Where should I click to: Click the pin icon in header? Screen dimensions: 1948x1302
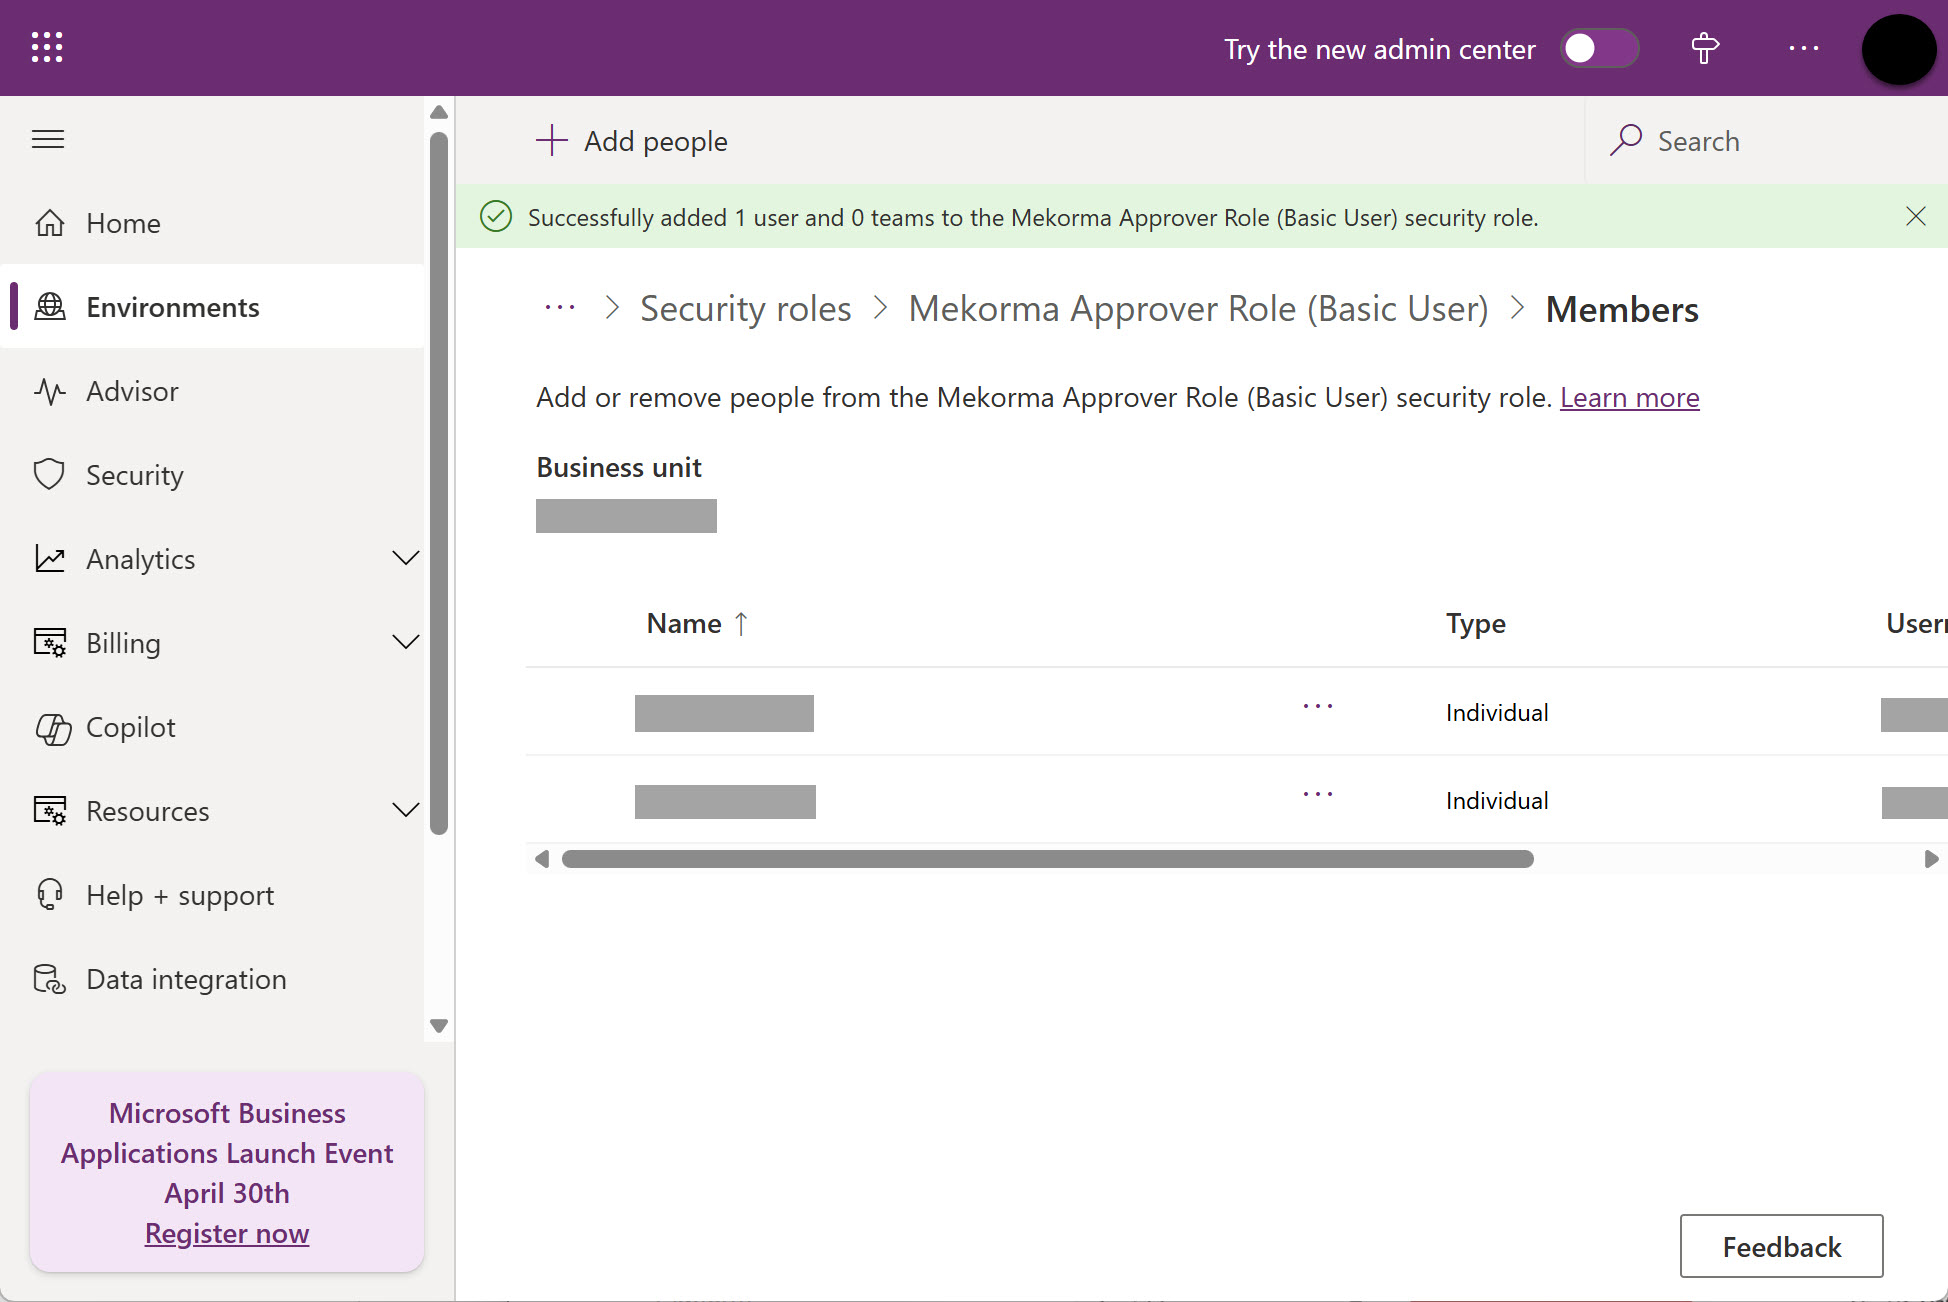point(1705,48)
